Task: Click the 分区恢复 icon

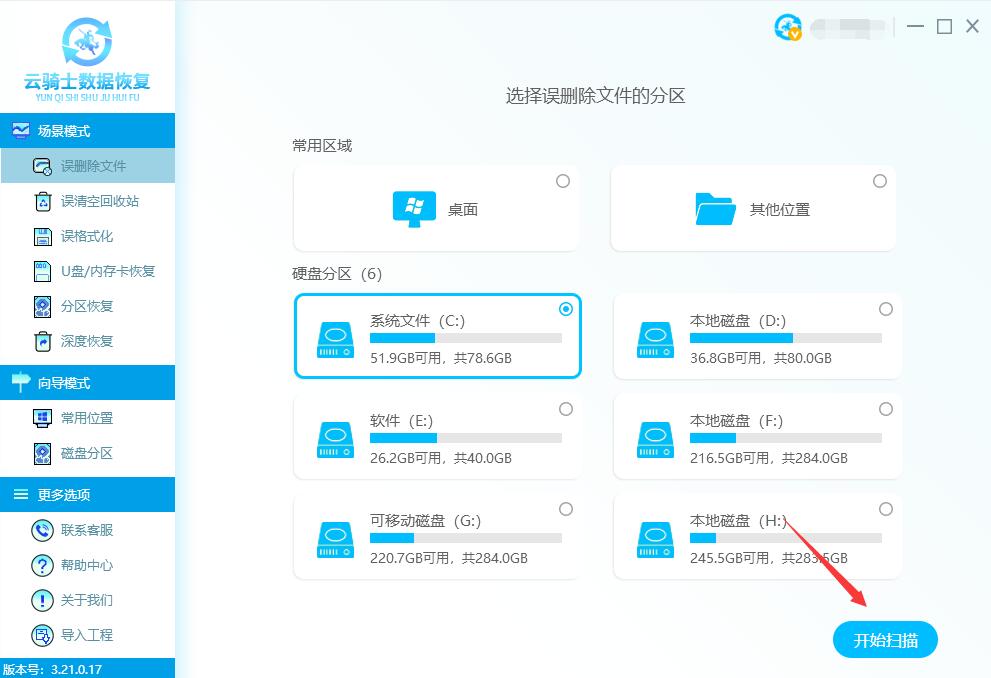Action: (x=42, y=306)
